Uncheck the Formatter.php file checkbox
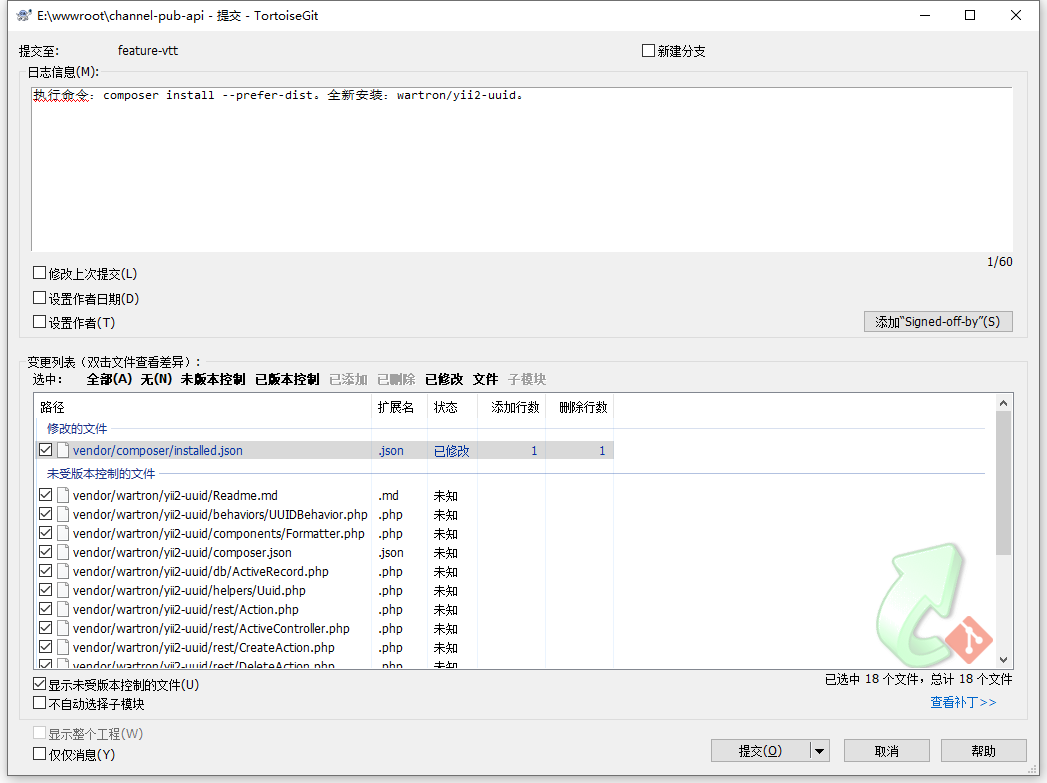Screen dimensions: 1047x783 (x=45, y=533)
